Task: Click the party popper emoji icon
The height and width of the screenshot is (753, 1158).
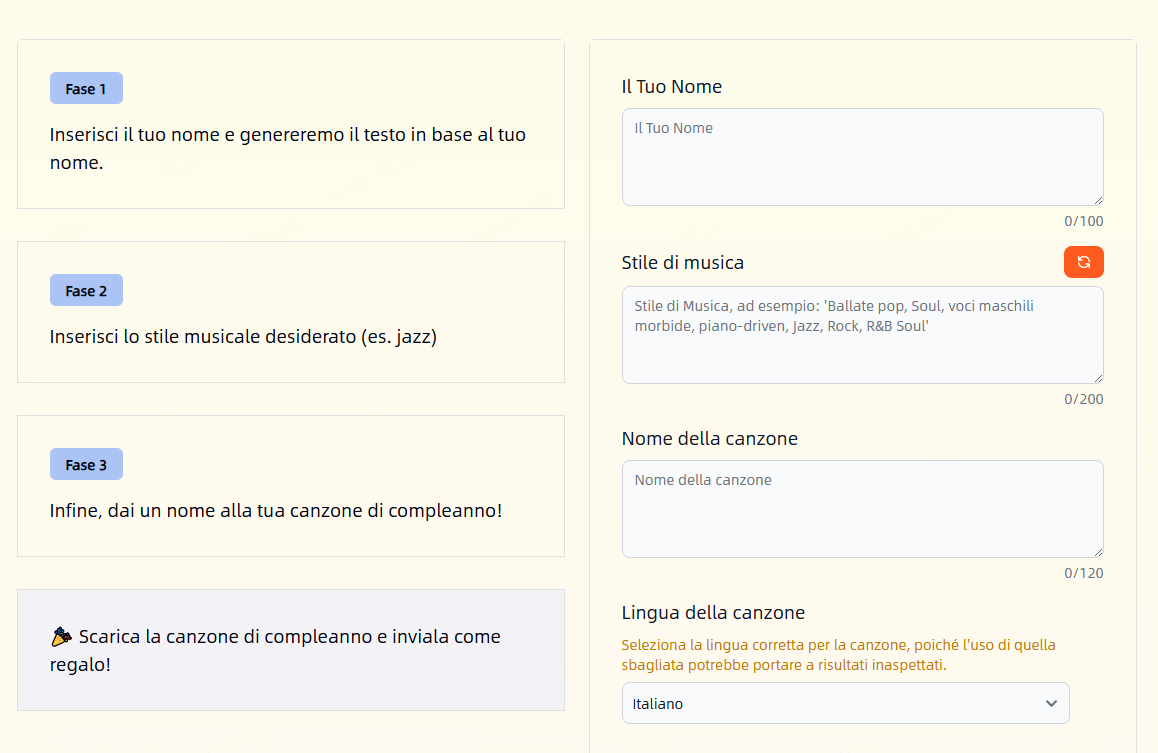Action: coord(61,636)
